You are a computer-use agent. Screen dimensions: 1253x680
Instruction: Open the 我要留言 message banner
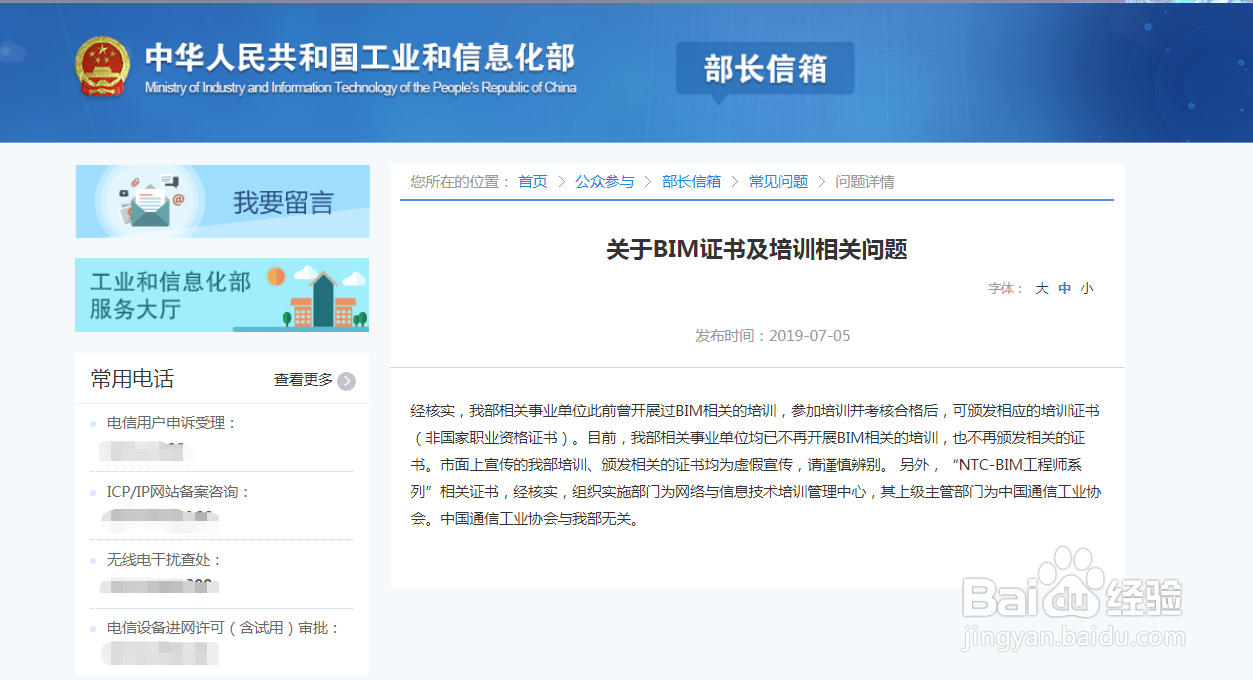[222, 201]
